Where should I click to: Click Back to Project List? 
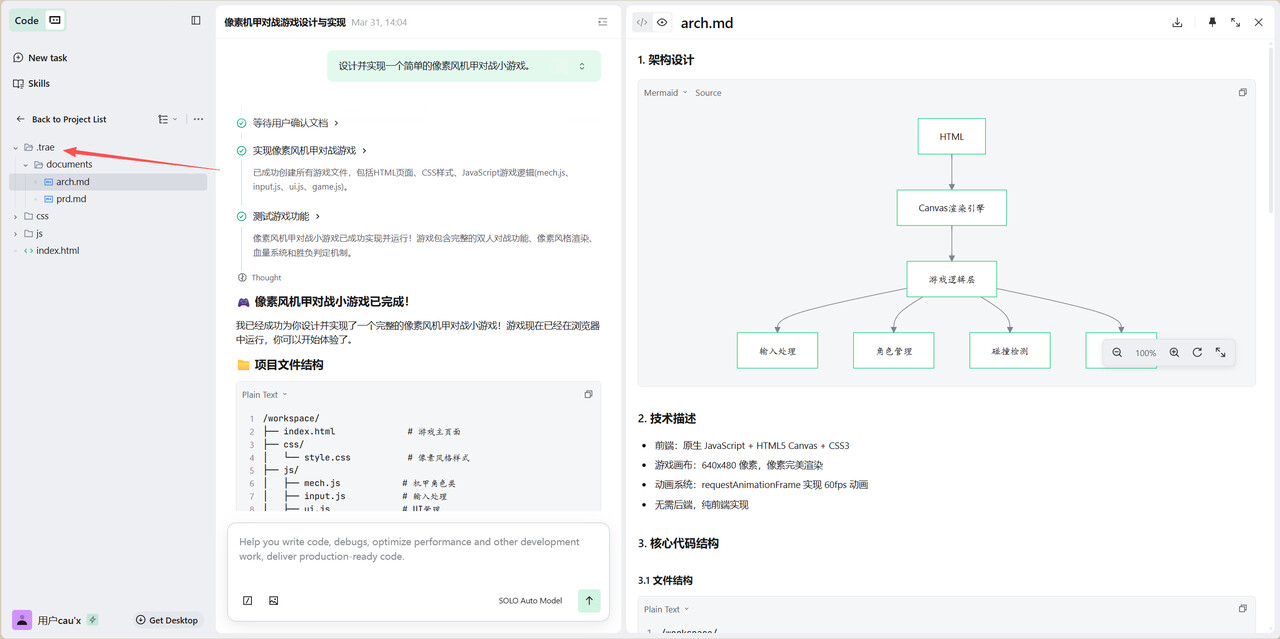pyautogui.click(x=68, y=119)
